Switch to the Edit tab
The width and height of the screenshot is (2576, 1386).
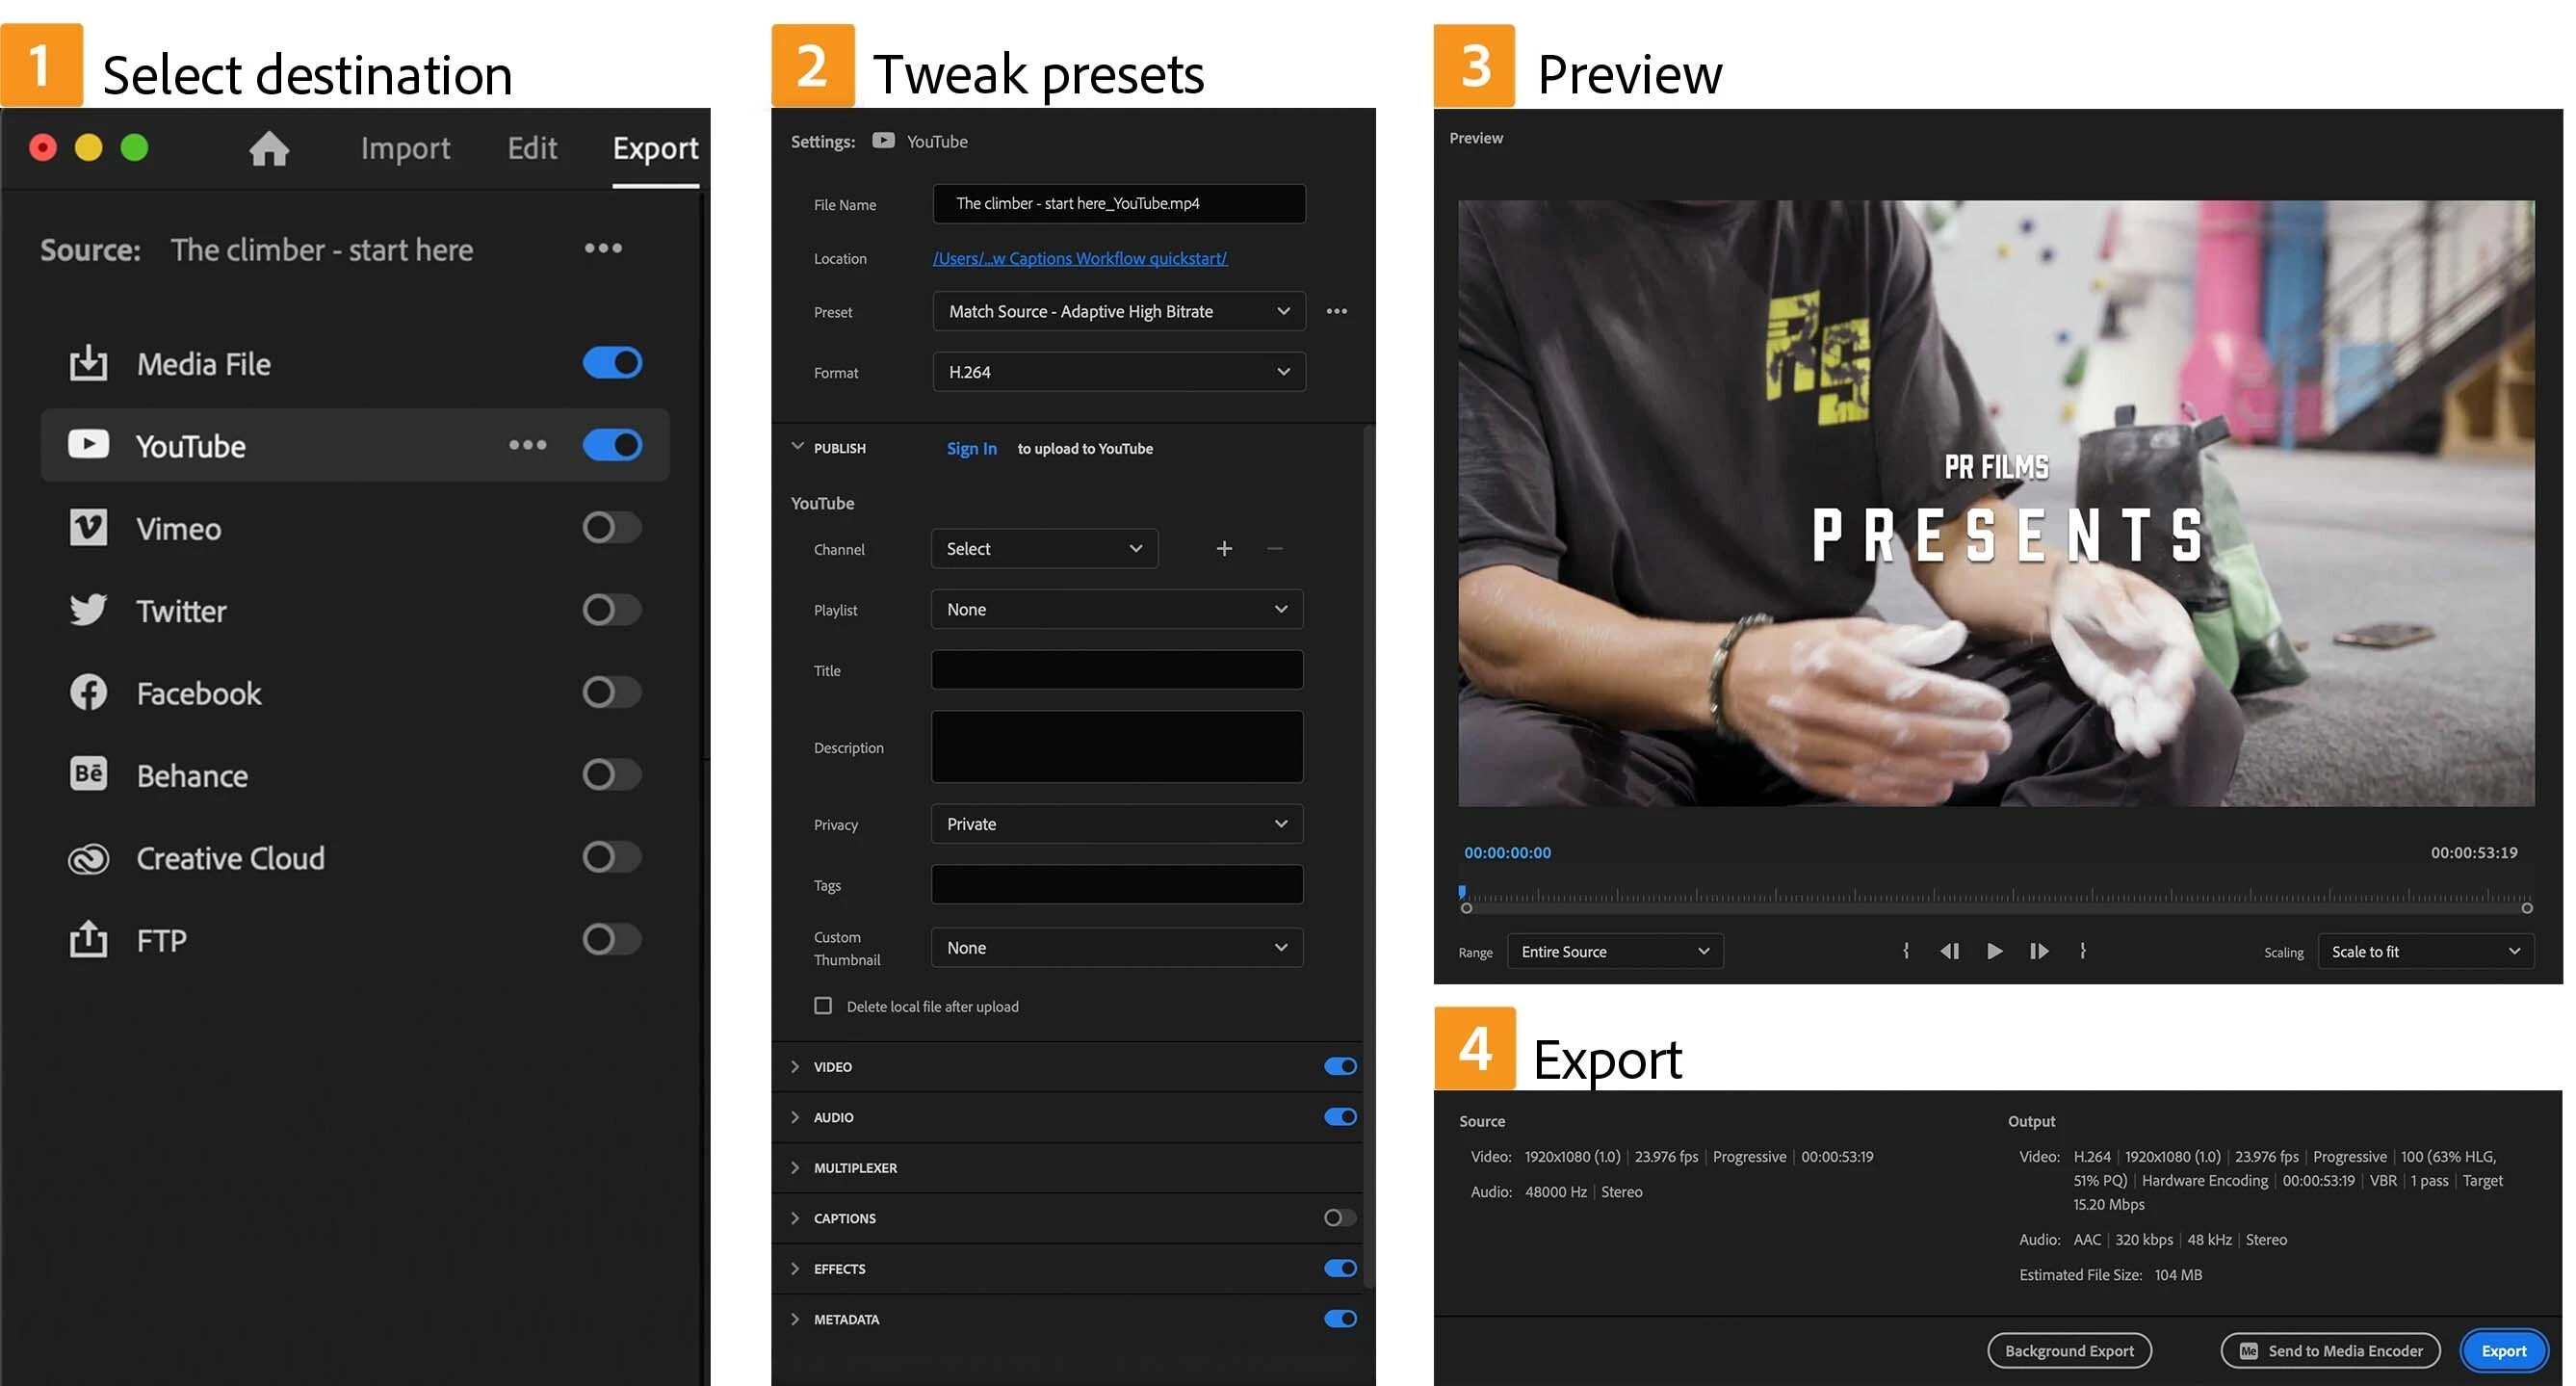tap(531, 149)
